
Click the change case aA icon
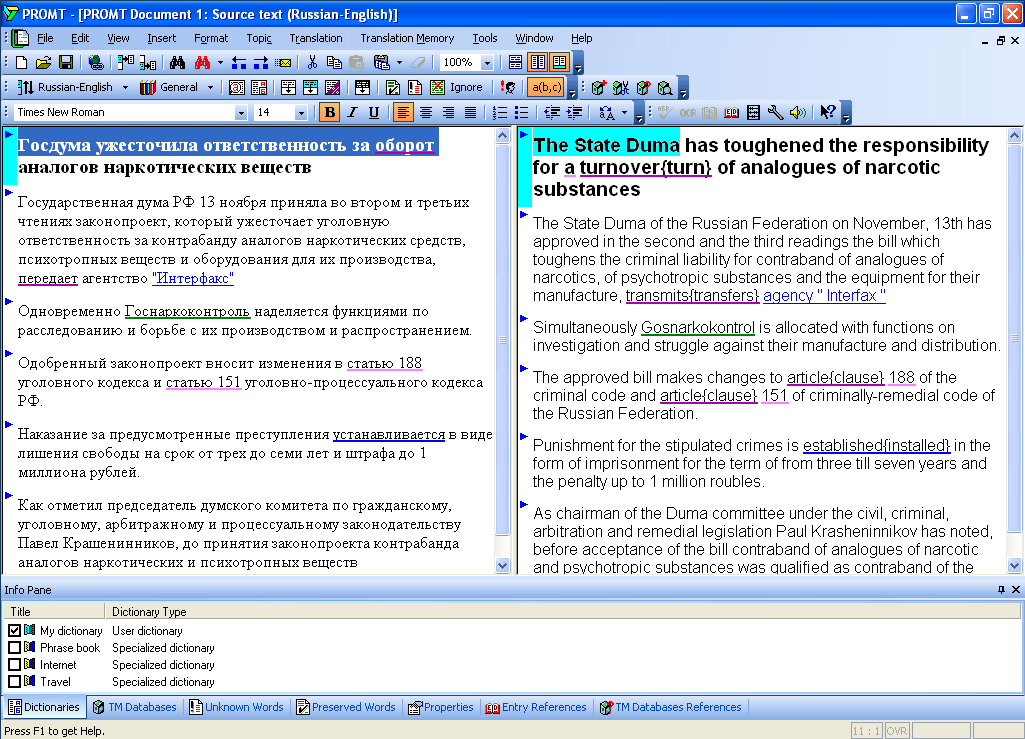point(607,112)
